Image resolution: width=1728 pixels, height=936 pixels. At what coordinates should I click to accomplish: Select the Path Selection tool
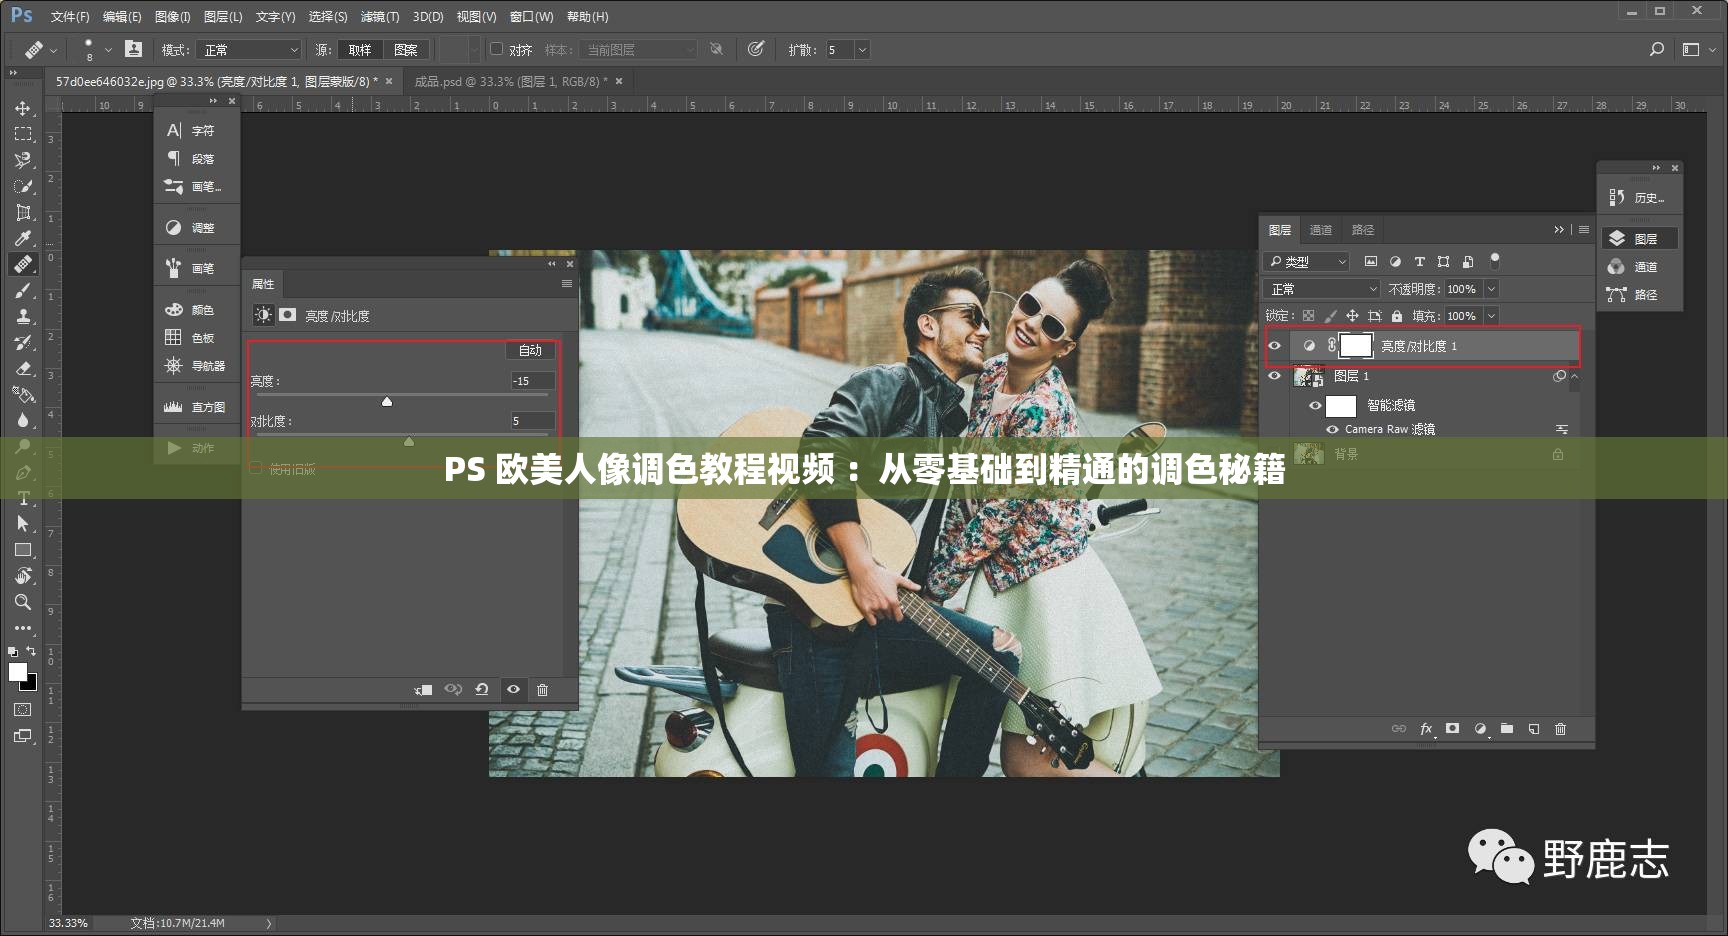point(23,524)
